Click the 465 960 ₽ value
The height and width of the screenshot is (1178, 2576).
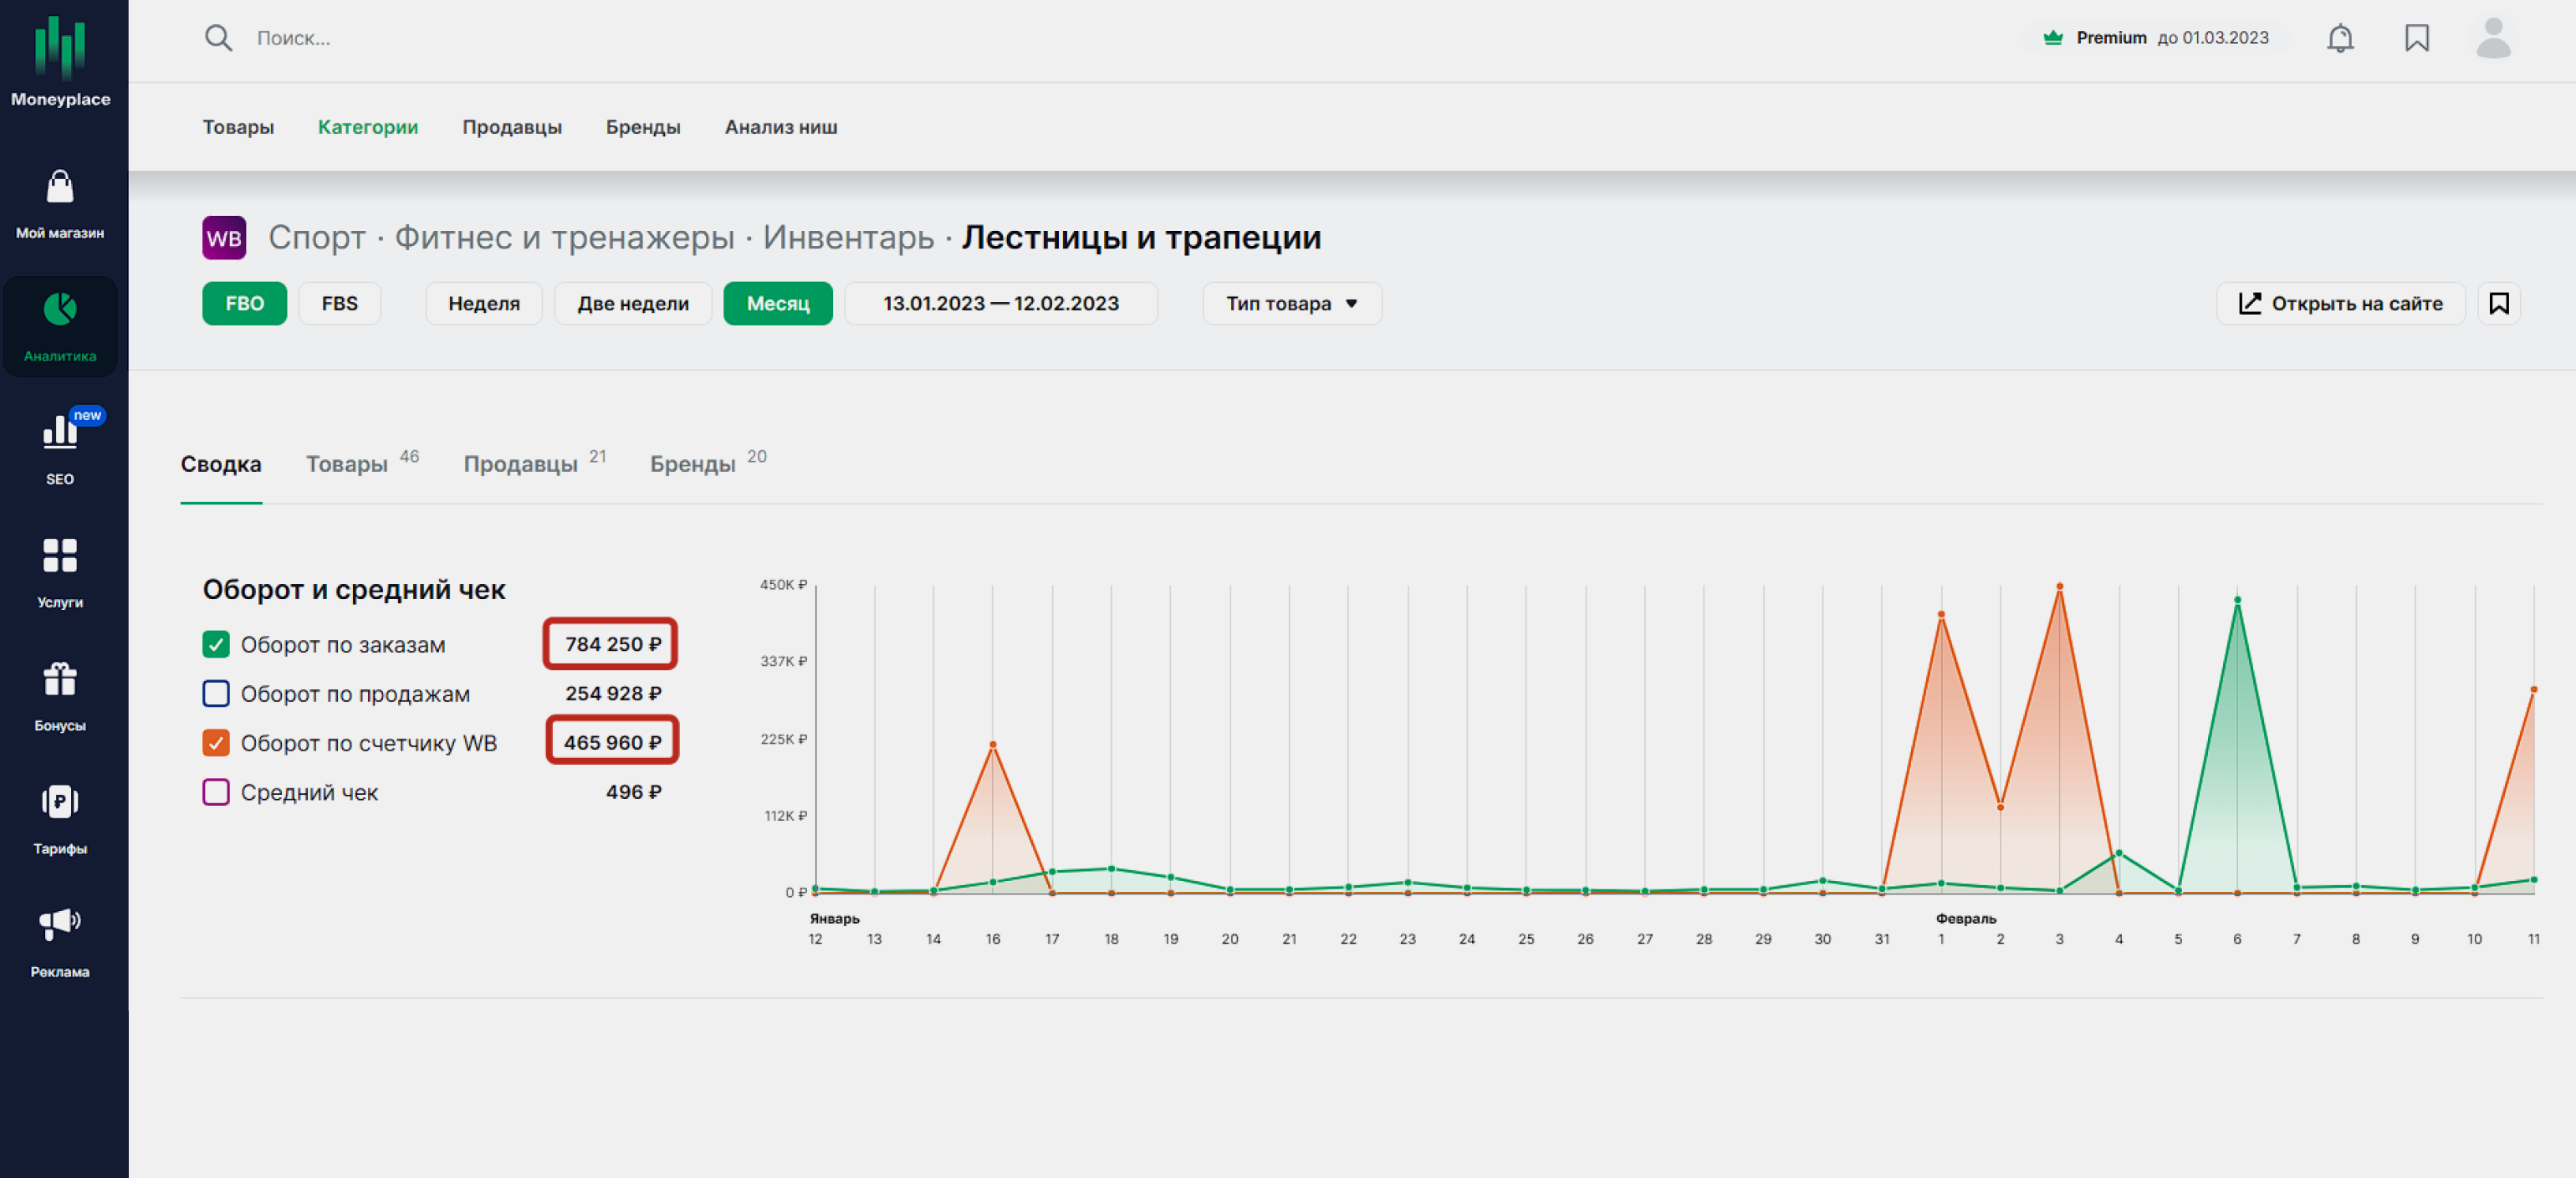pyautogui.click(x=612, y=742)
